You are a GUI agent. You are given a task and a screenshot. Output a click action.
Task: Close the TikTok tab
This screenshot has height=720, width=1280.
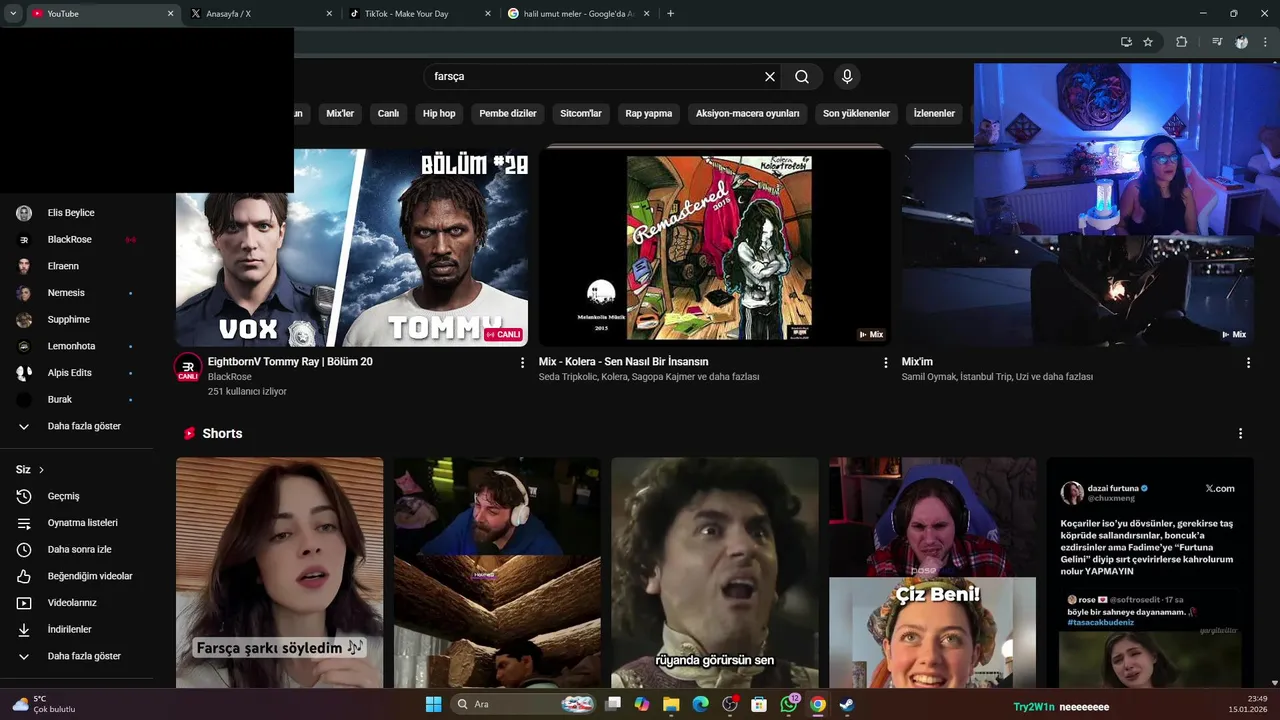(488, 14)
